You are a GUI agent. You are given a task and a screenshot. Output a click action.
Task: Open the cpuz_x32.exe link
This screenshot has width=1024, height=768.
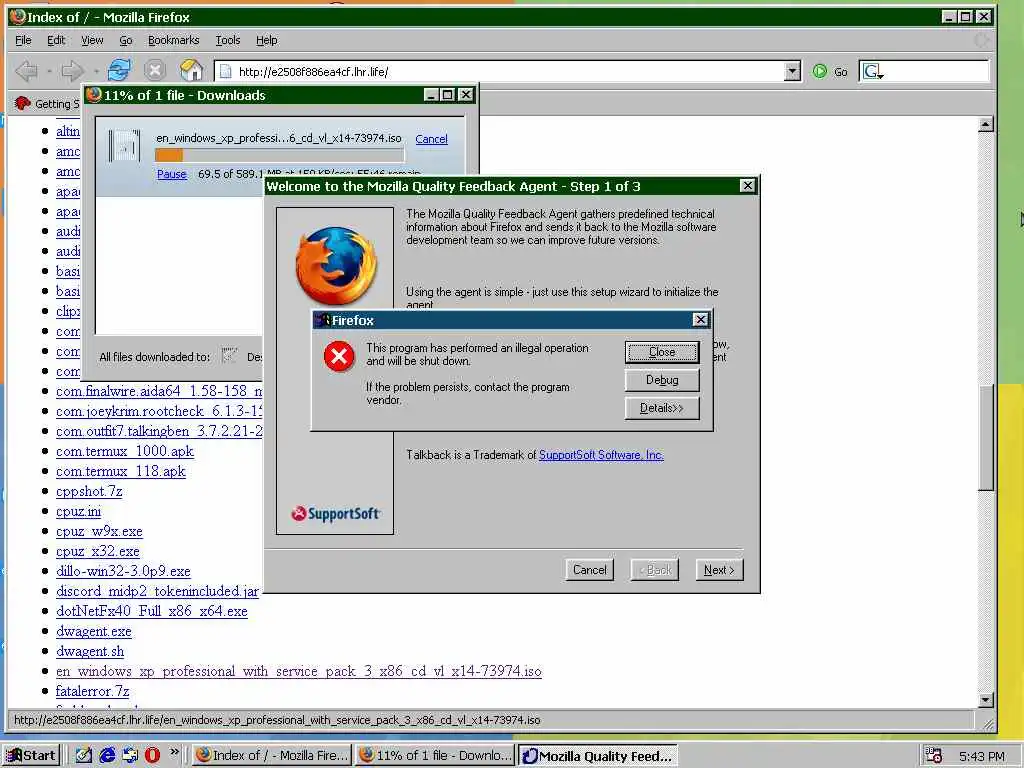[x=98, y=551]
